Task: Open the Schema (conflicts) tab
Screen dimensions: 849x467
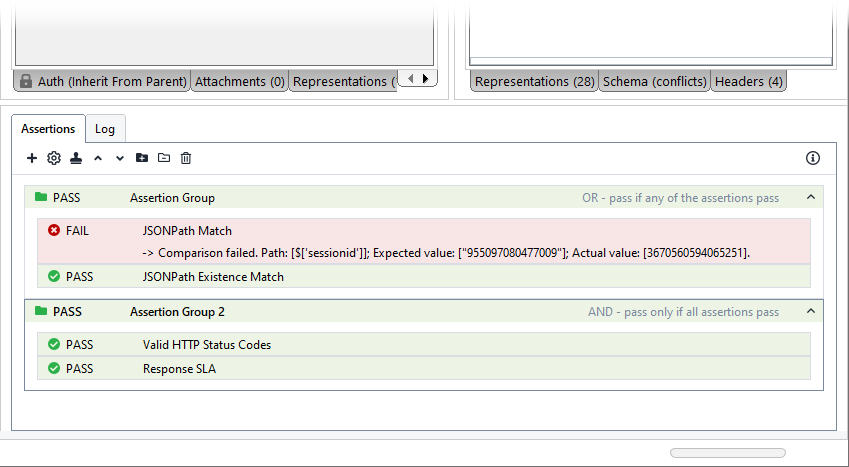Action: click(655, 81)
